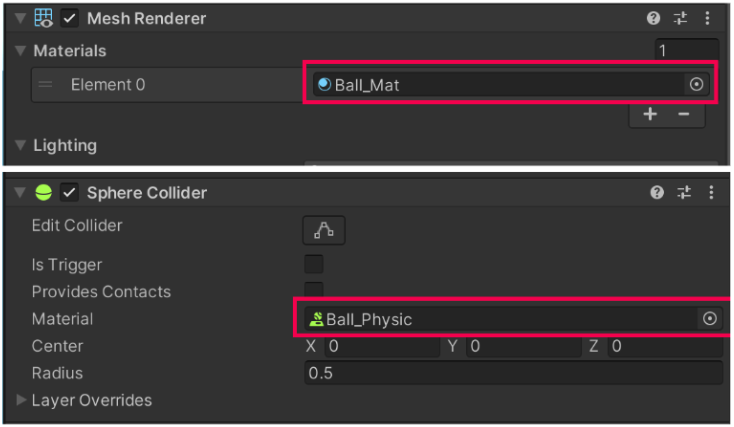Collapse the Lighting section

22,146
